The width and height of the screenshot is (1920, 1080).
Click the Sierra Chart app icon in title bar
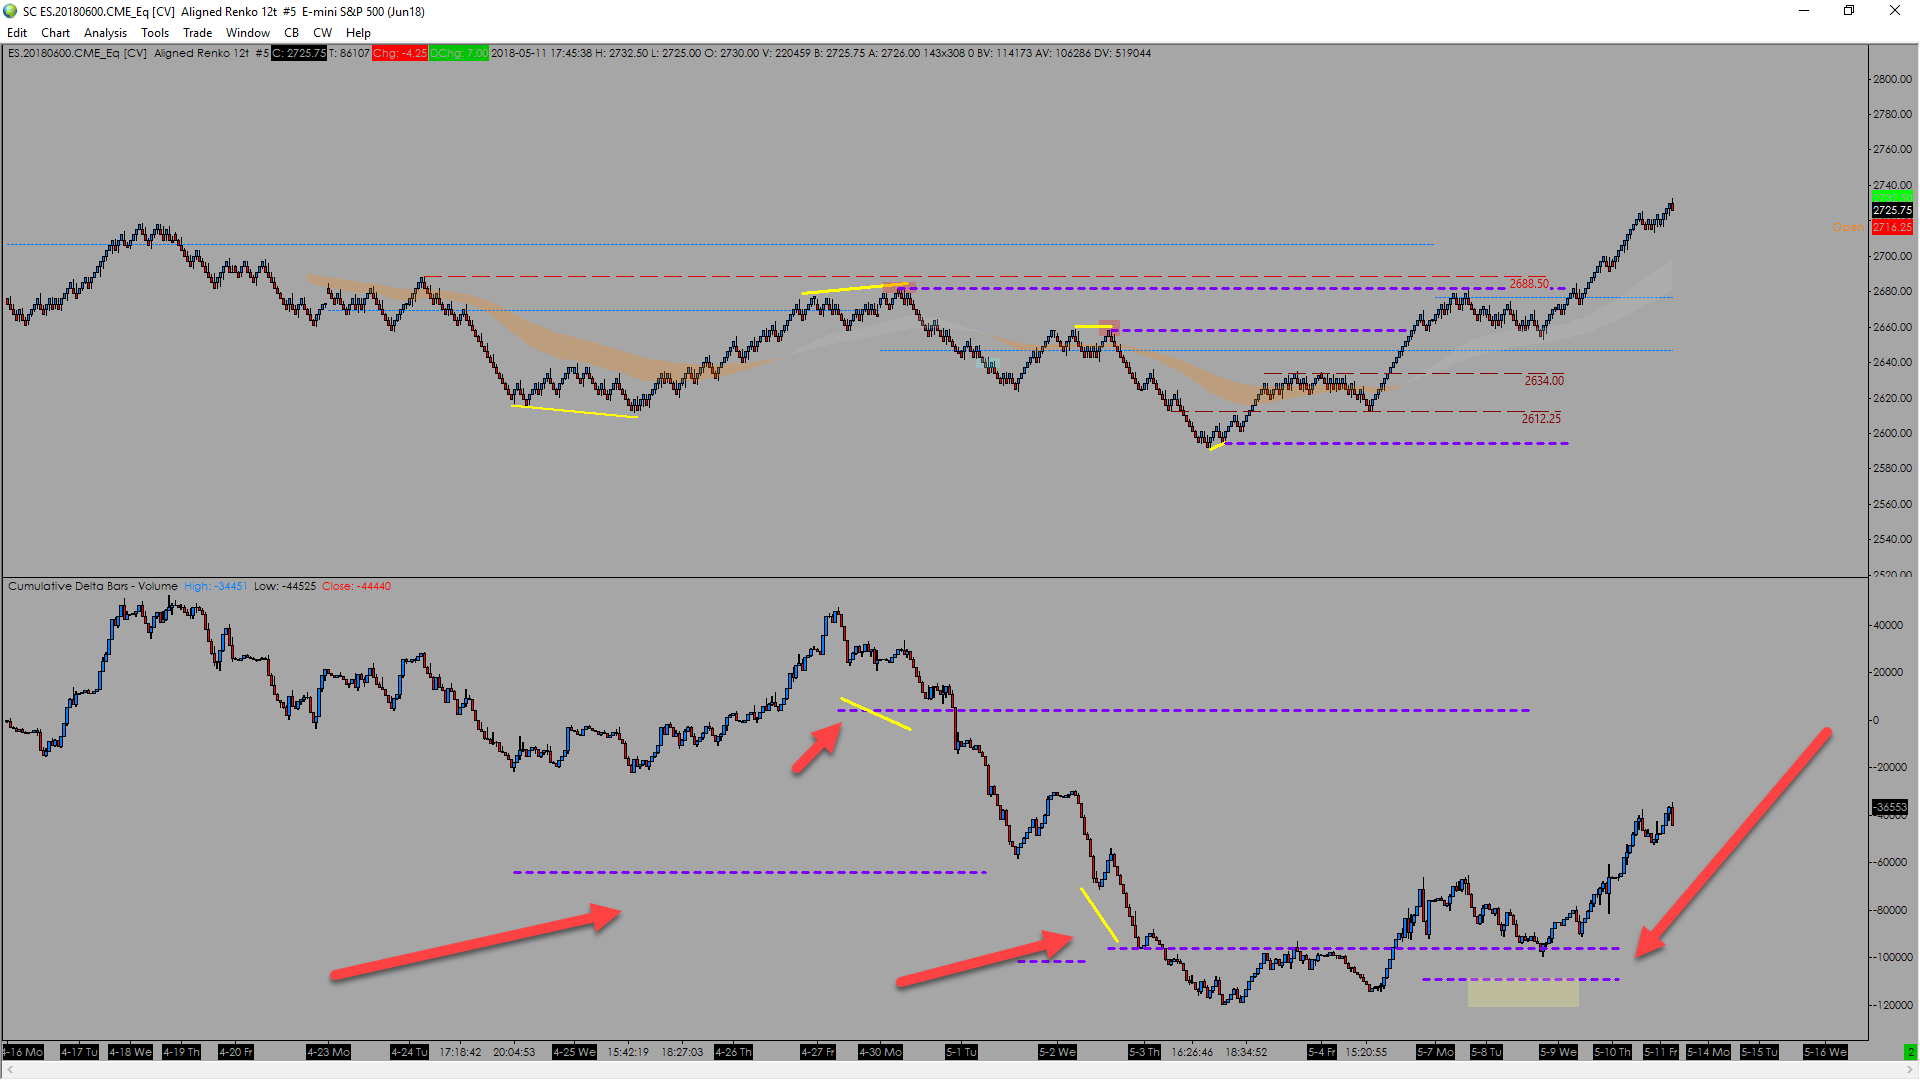click(10, 11)
